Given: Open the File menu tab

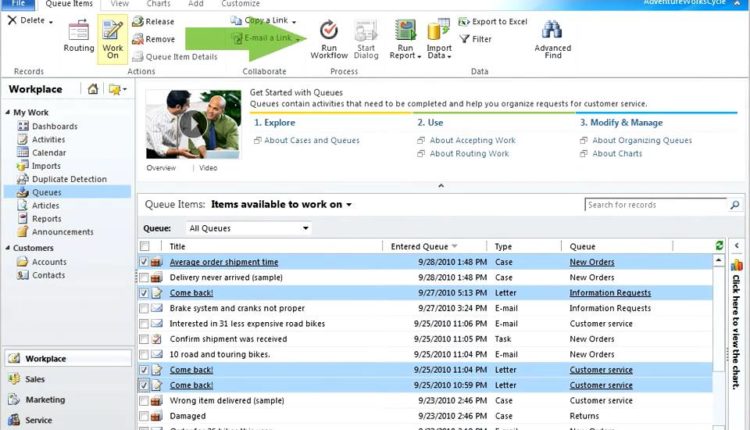Looking at the screenshot, I should point(19,4).
